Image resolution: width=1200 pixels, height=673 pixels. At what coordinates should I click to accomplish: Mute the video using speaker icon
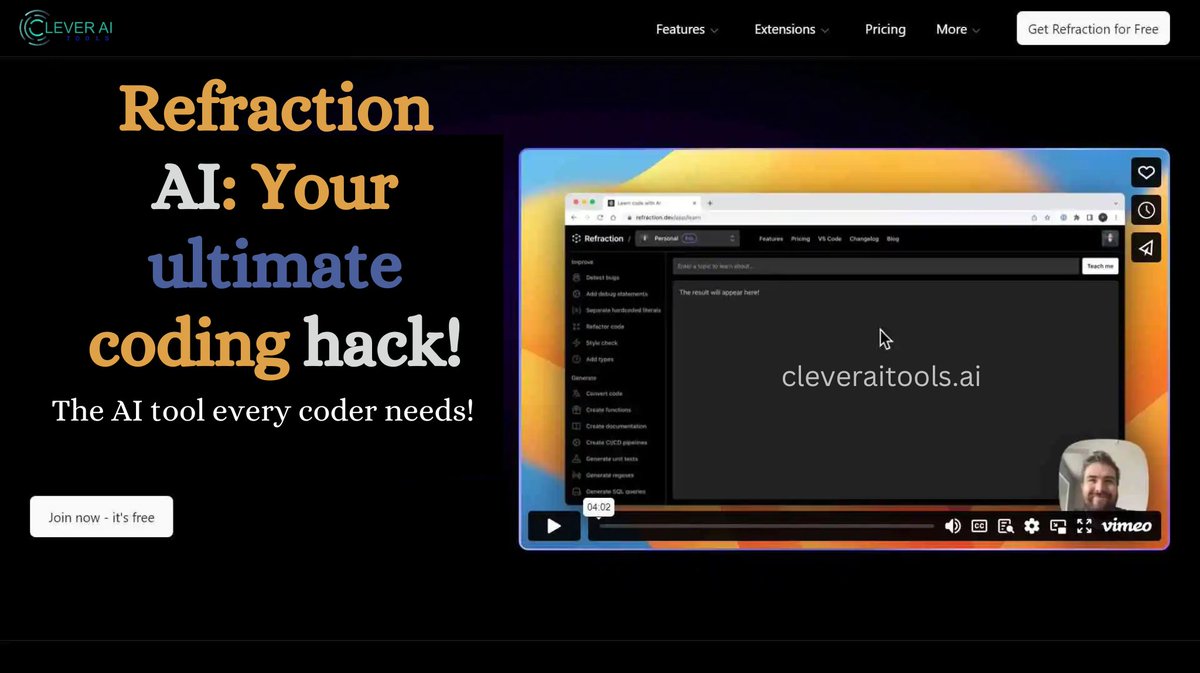(x=953, y=525)
